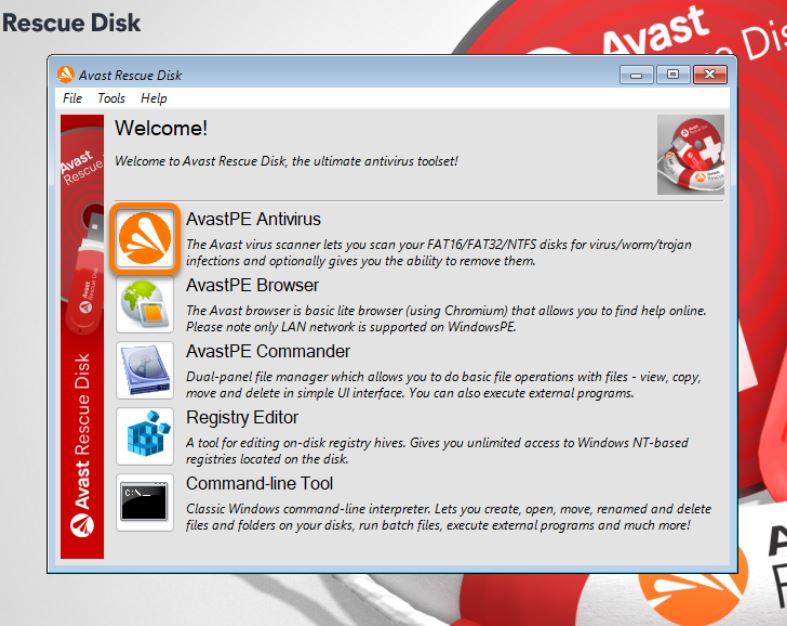The width and height of the screenshot is (787, 626).
Task: Open the Tools menu
Action: tap(111, 98)
